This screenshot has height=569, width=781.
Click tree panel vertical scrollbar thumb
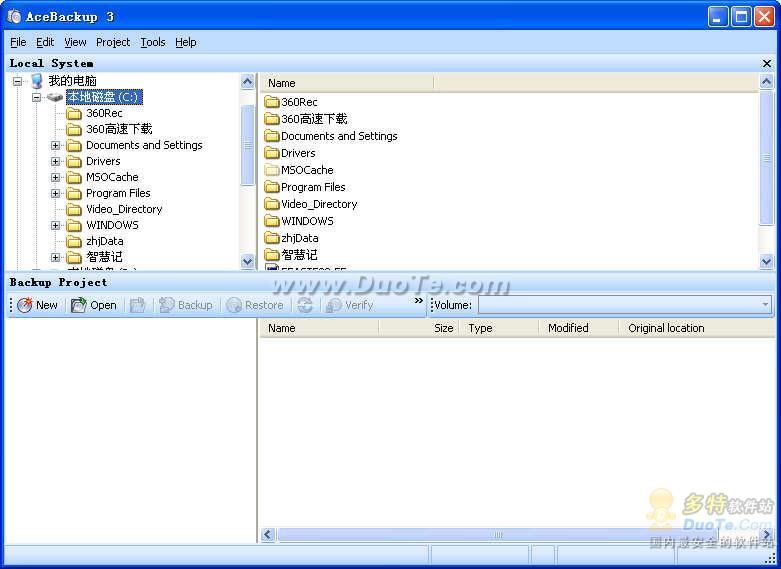(247, 144)
